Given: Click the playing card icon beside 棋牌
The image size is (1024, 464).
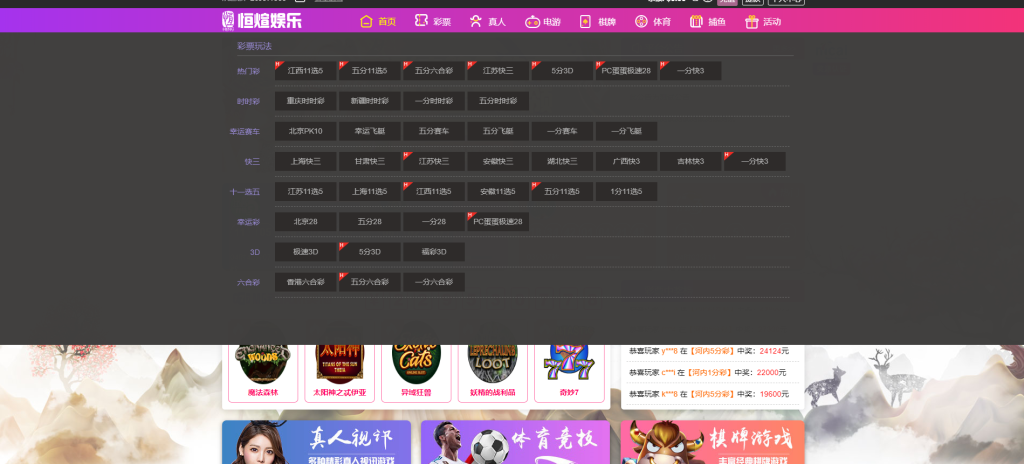Looking at the screenshot, I should pyautogui.click(x=586, y=21).
